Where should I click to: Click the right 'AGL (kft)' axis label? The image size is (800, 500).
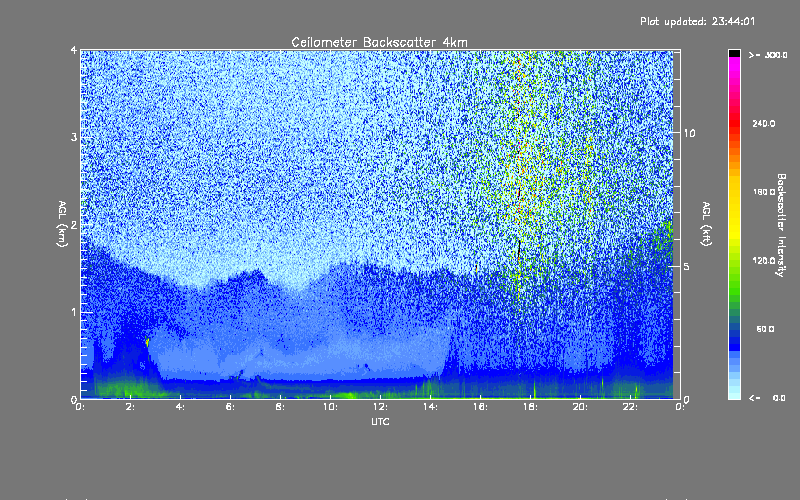coord(707,224)
